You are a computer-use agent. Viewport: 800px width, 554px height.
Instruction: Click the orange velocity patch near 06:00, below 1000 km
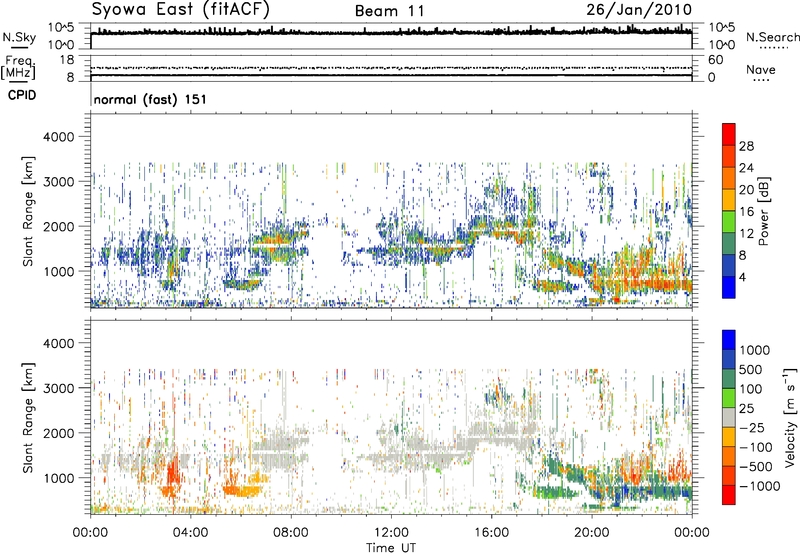coord(242,491)
